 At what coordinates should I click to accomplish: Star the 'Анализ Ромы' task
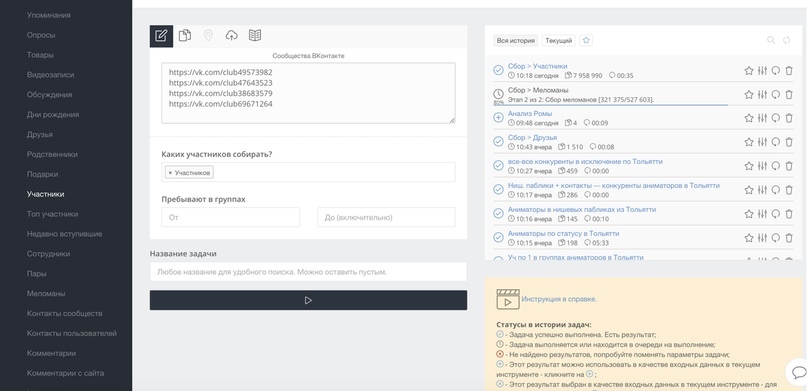749,118
